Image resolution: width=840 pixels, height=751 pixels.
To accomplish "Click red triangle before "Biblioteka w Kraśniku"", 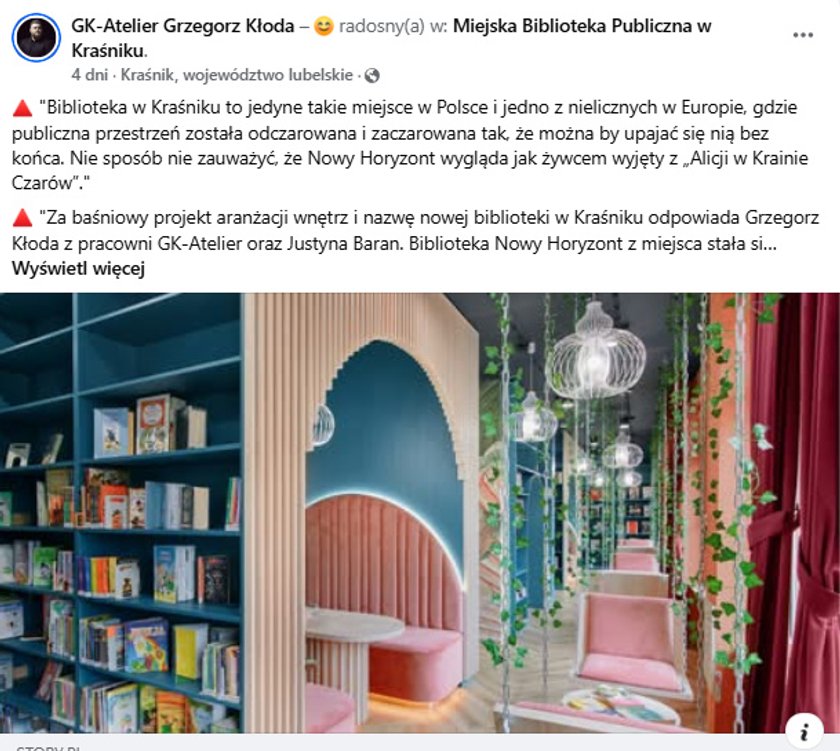I will (22, 108).
